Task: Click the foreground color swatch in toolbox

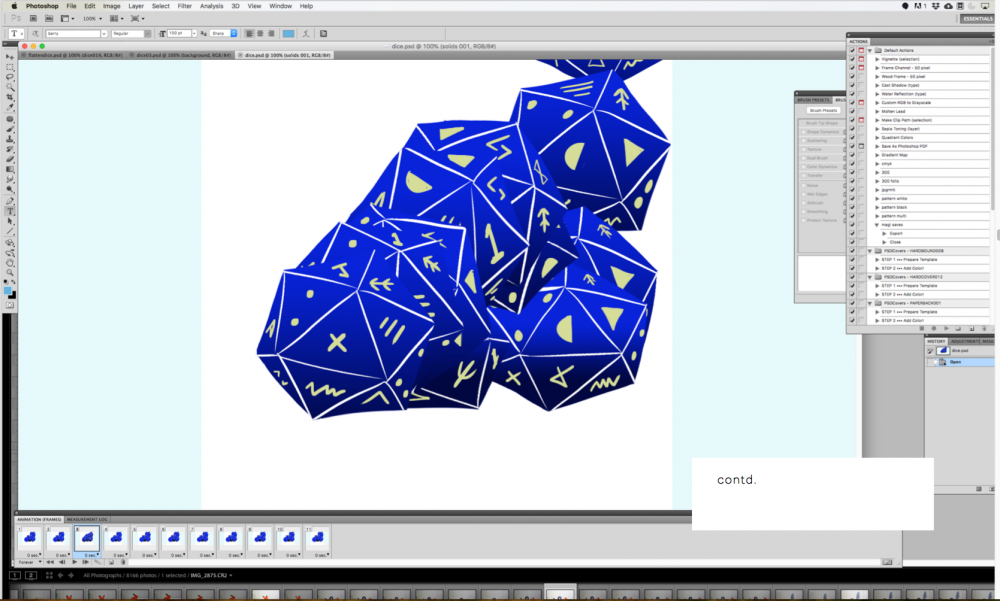Action: coord(8,290)
